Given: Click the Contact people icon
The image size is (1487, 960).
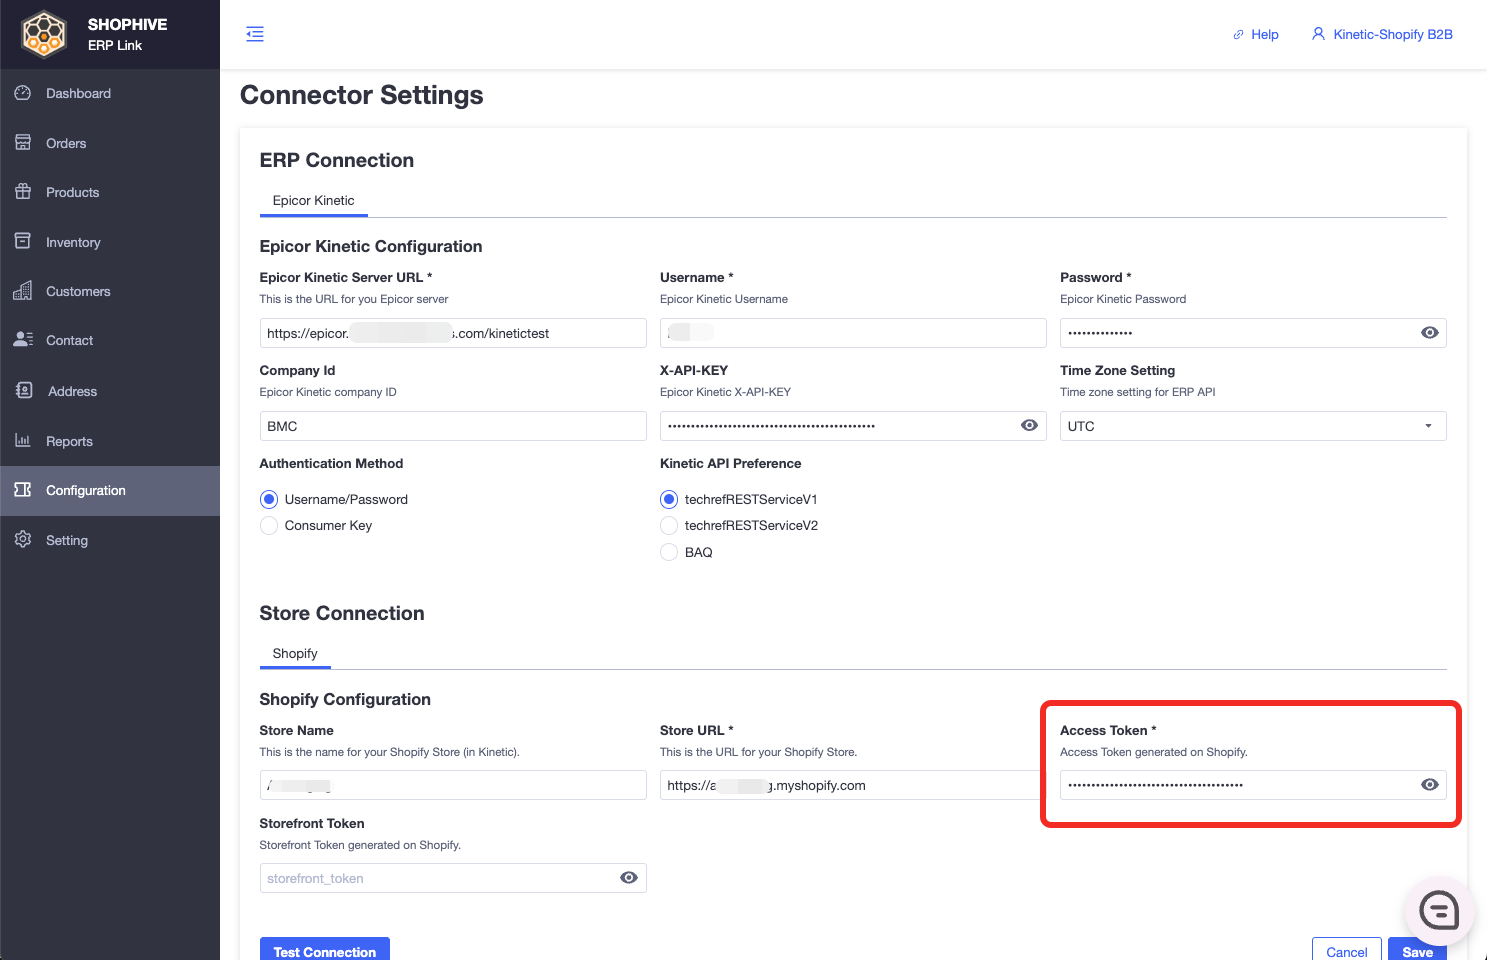Looking at the screenshot, I should [23, 340].
